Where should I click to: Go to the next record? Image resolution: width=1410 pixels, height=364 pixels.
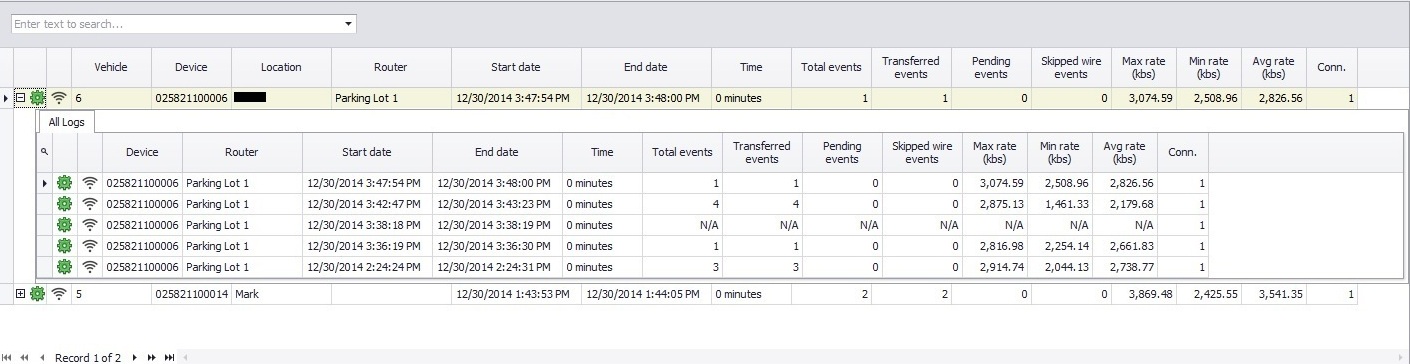pos(134,357)
